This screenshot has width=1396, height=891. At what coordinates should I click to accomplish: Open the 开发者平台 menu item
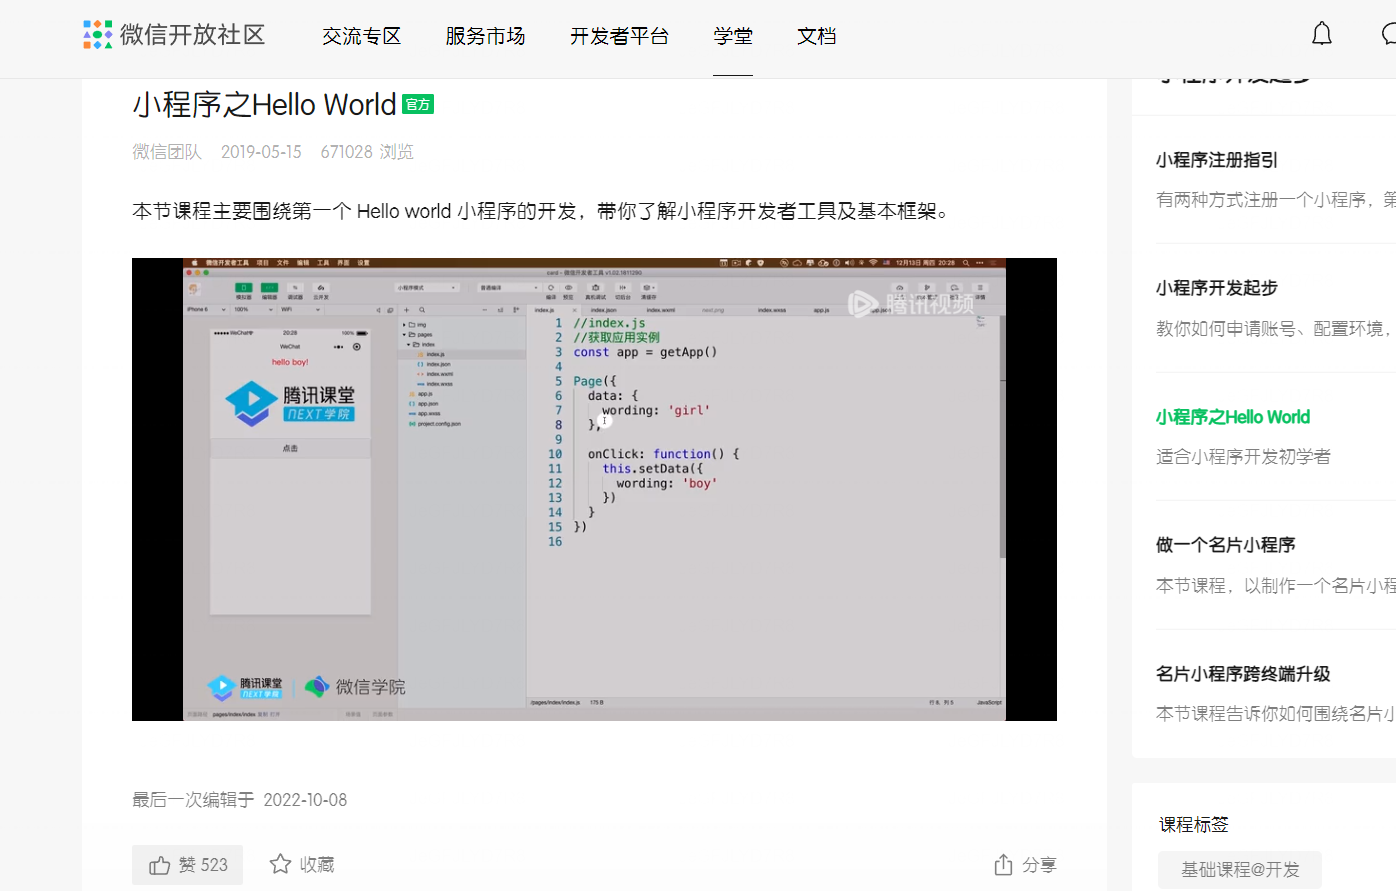point(619,36)
